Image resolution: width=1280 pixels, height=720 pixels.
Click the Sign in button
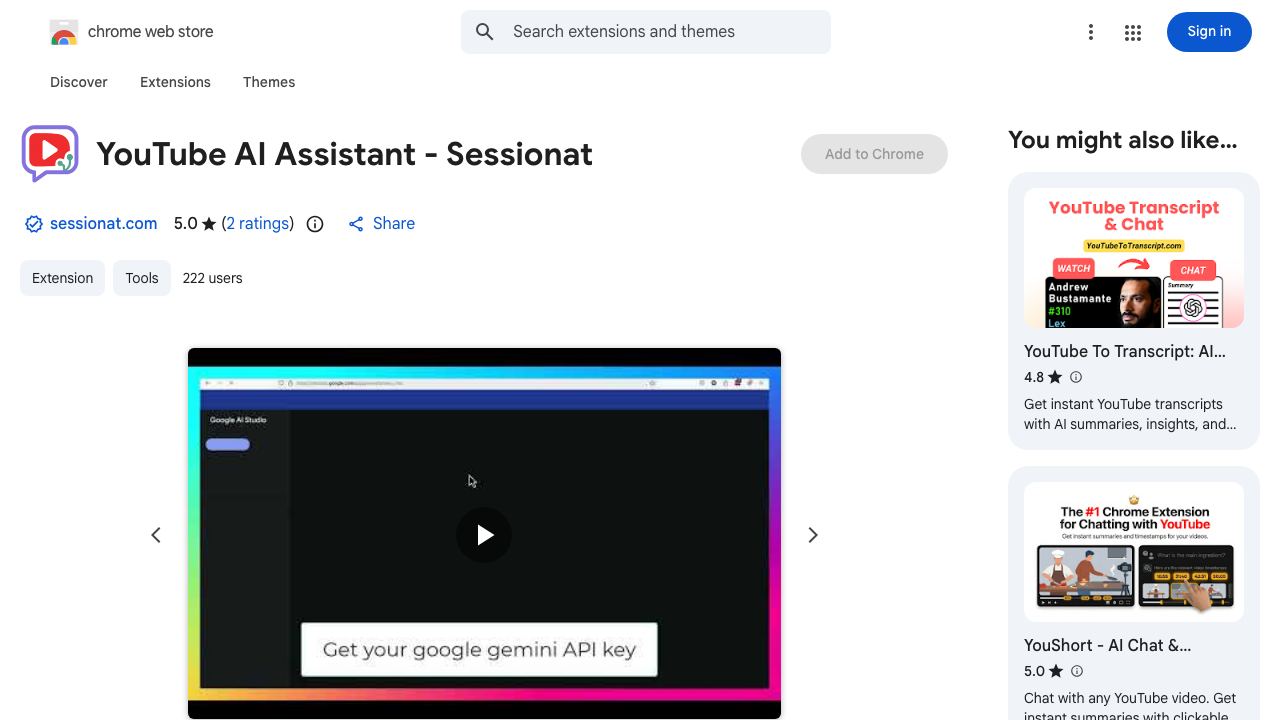(x=1209, y=32)
